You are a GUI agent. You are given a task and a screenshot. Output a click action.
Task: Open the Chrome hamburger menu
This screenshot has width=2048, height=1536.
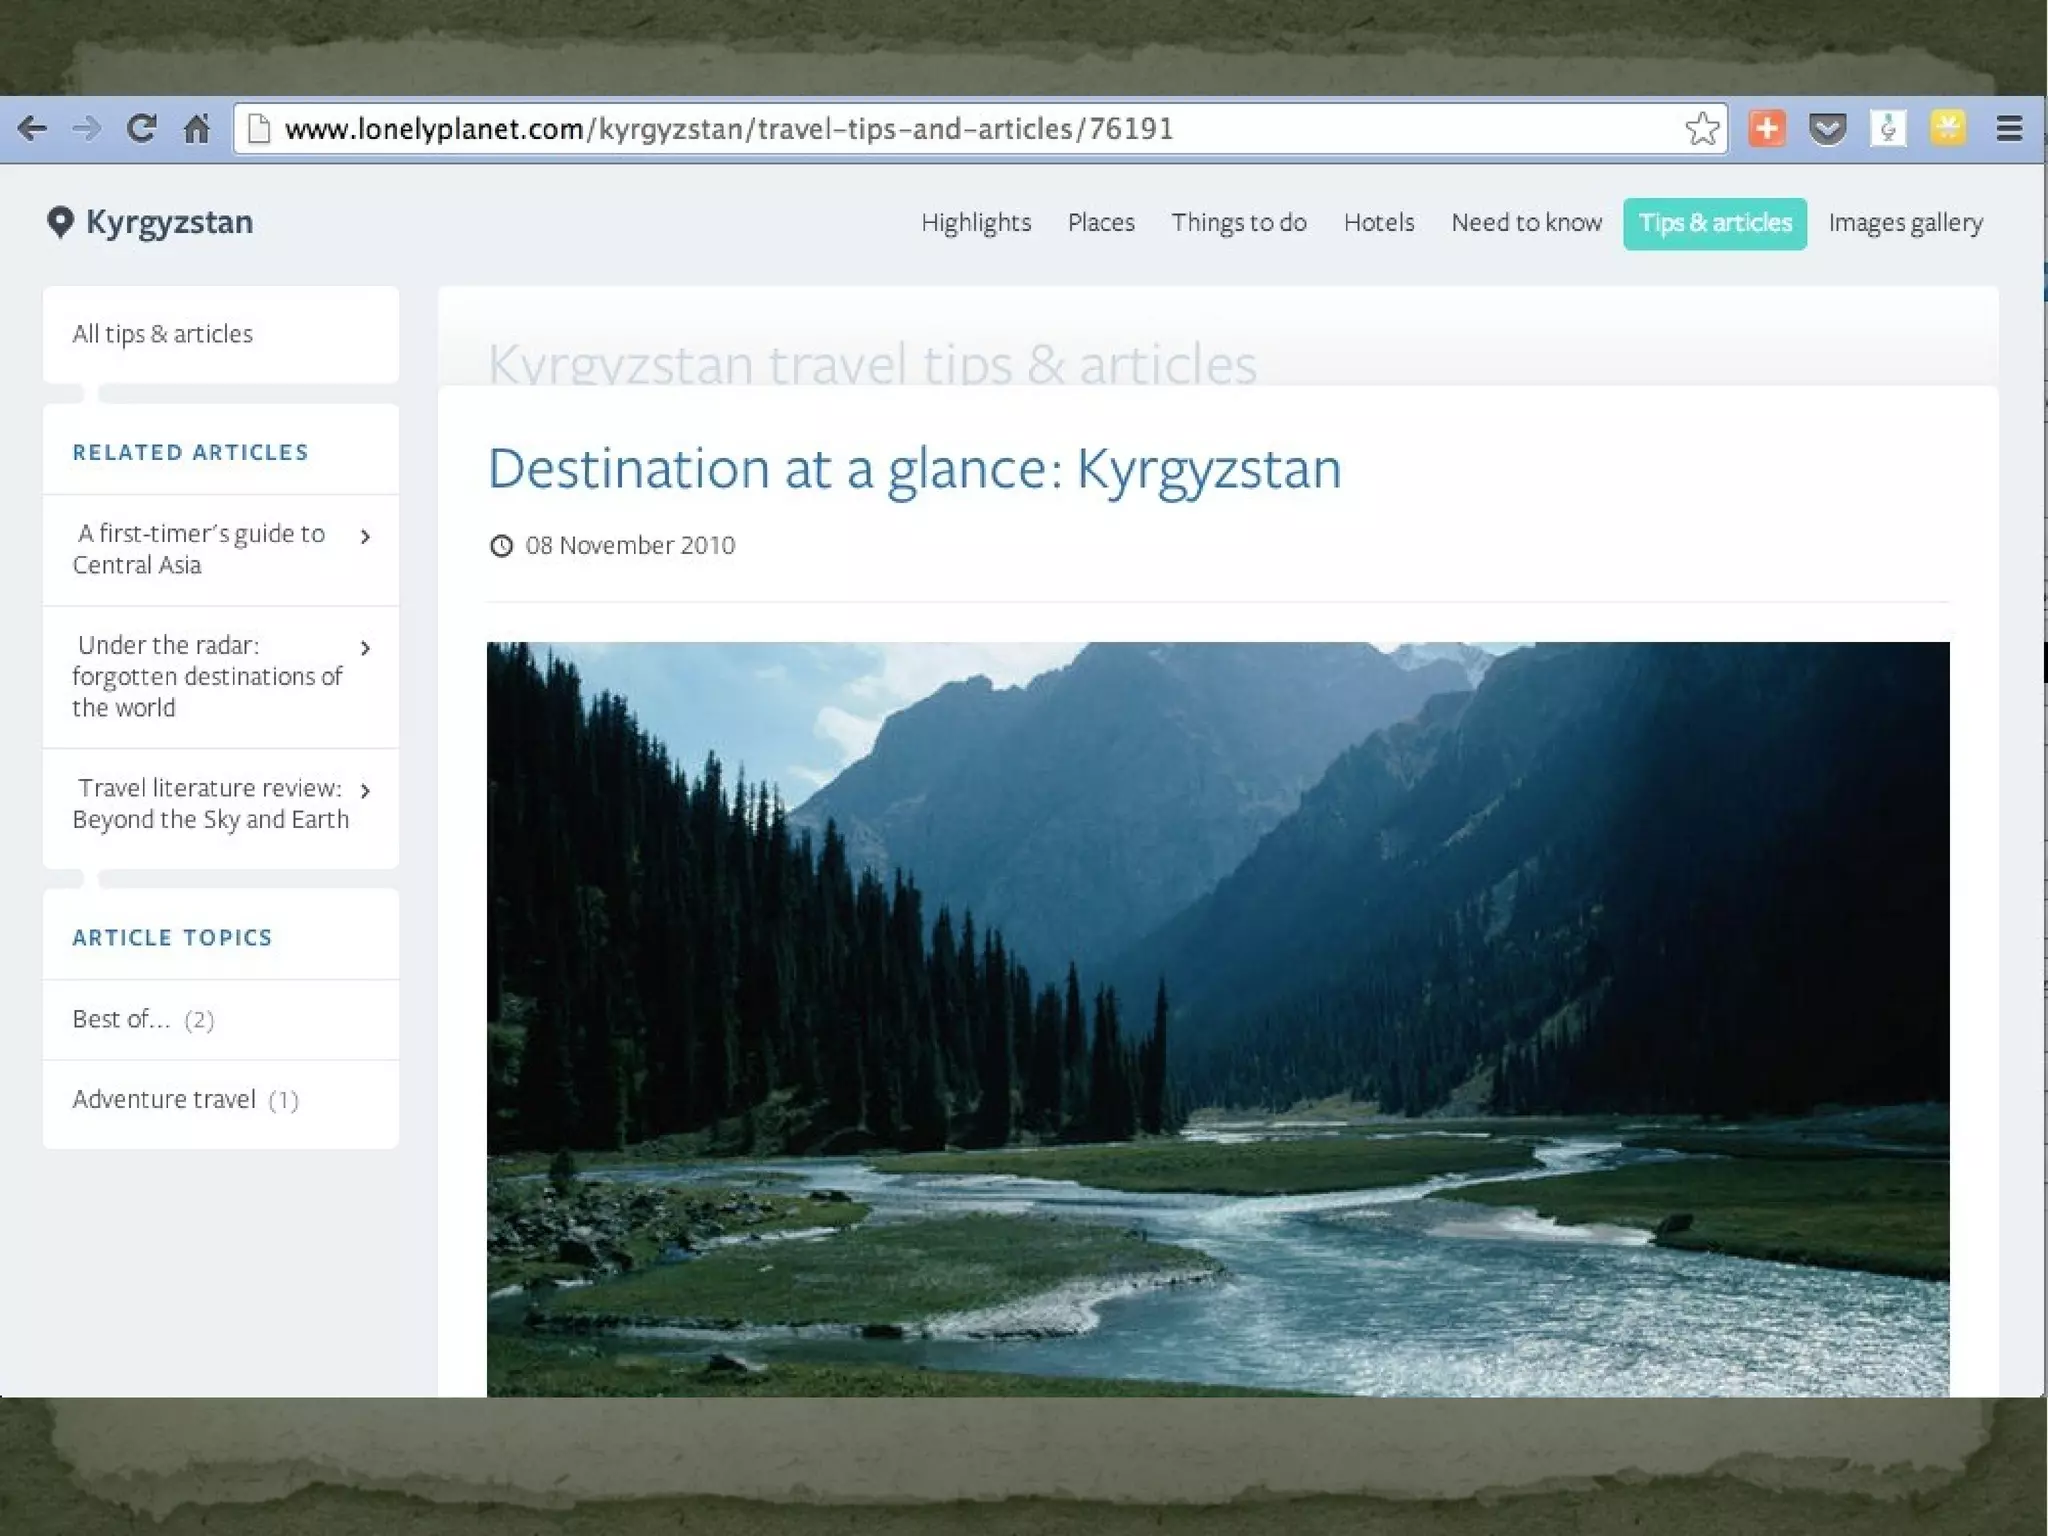click(x=2009, y=129)
